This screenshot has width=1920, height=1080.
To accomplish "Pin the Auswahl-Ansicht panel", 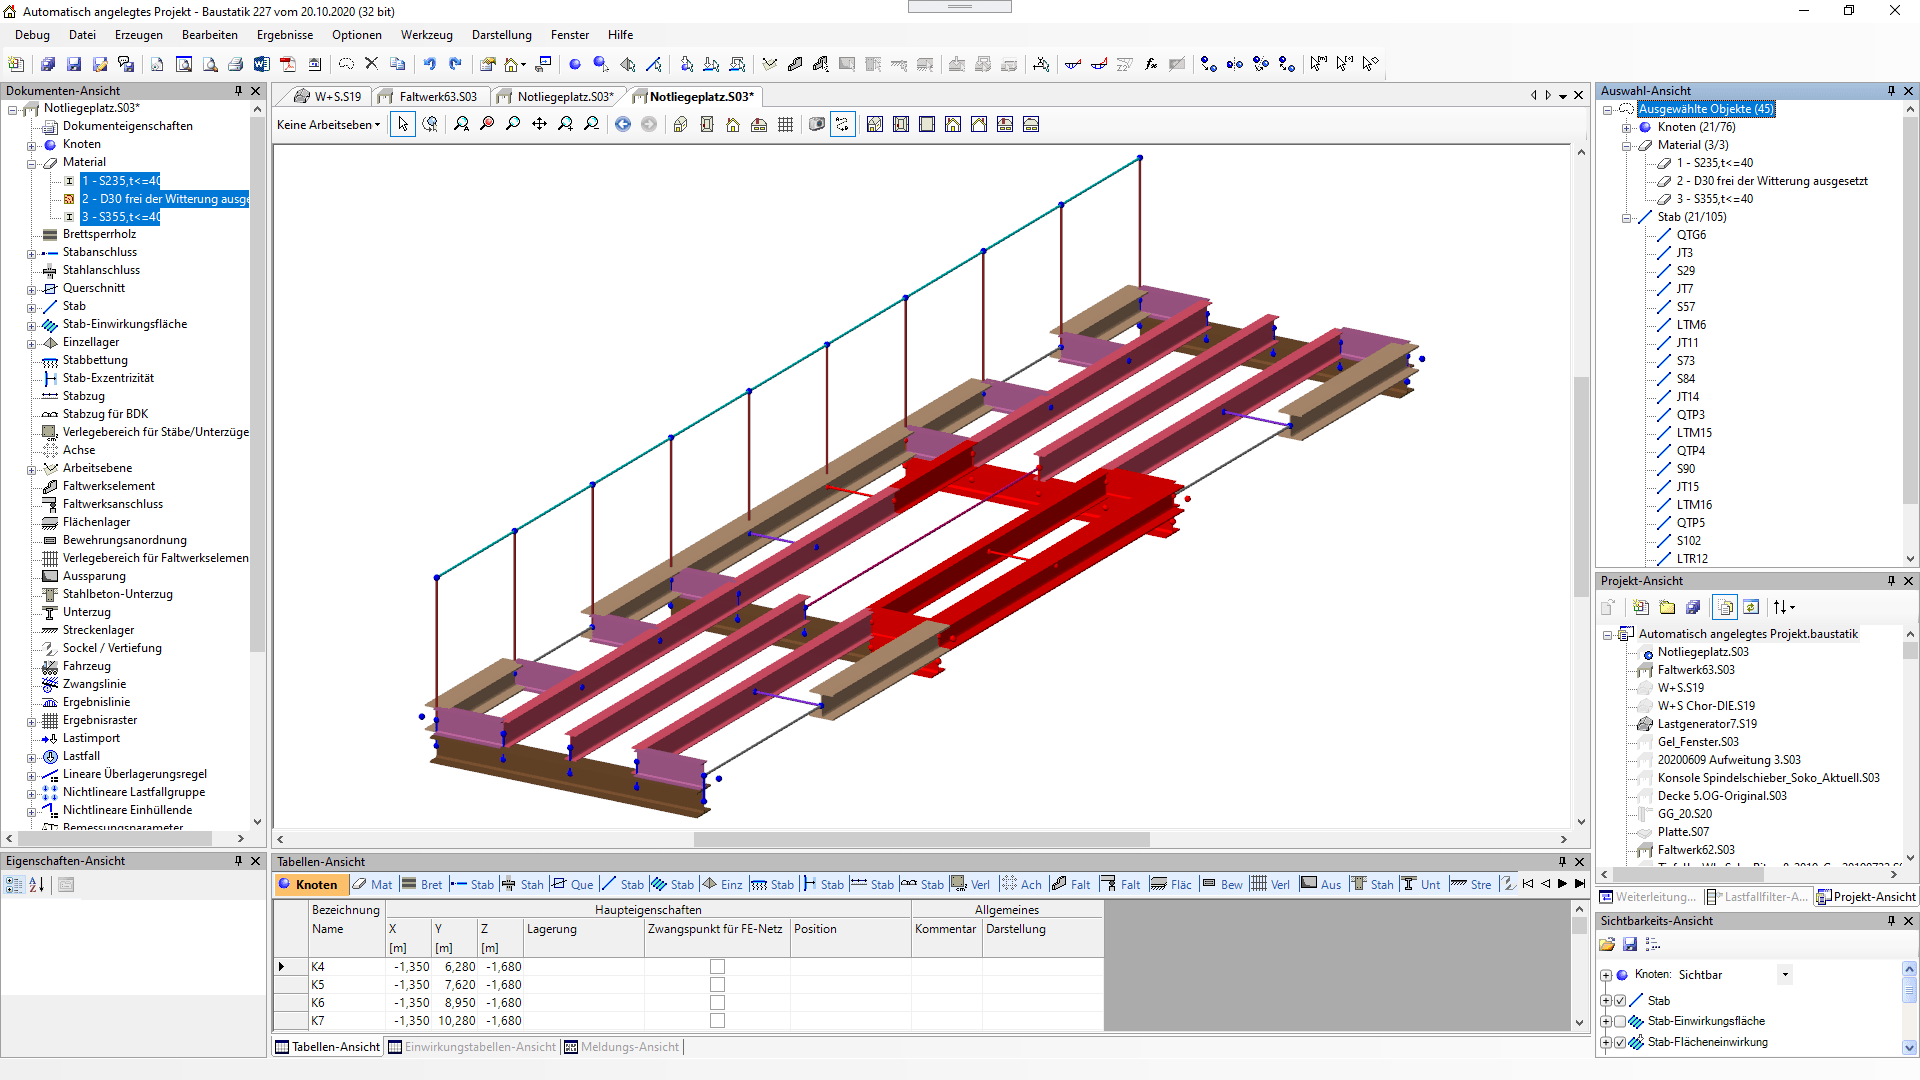I will (x=1891, y=91).
